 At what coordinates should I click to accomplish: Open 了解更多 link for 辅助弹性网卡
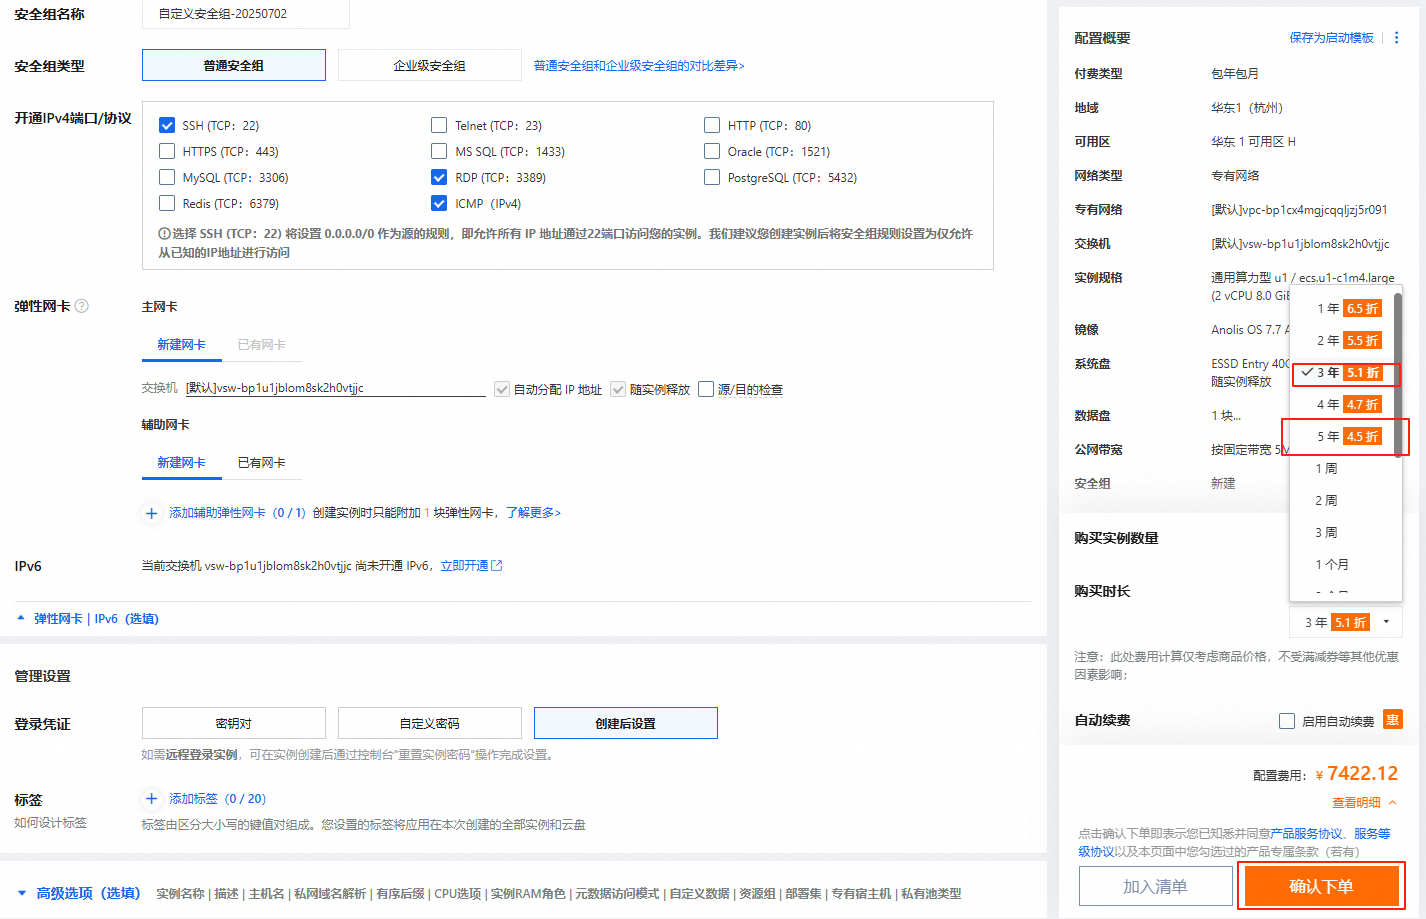[533, 513]
